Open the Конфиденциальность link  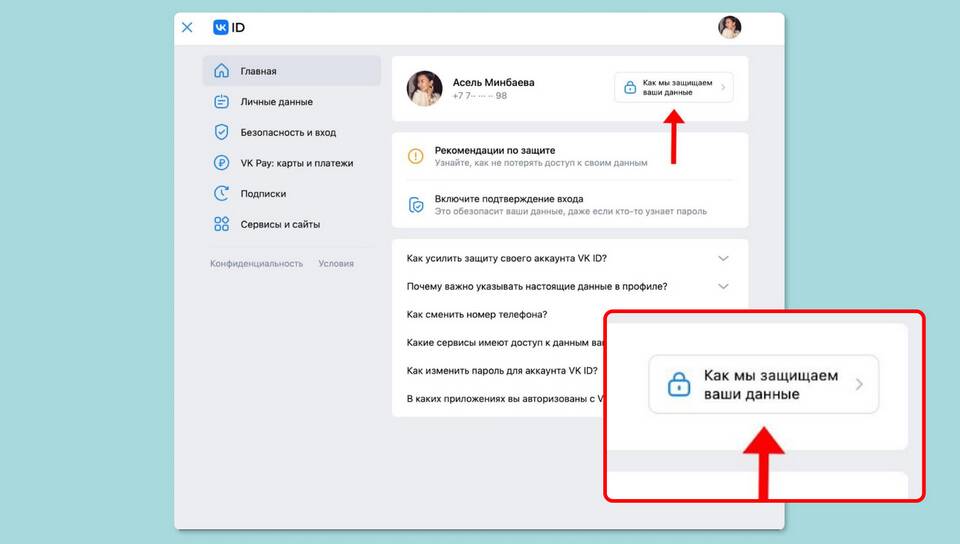pyautogui.click(x=256, y=264)
